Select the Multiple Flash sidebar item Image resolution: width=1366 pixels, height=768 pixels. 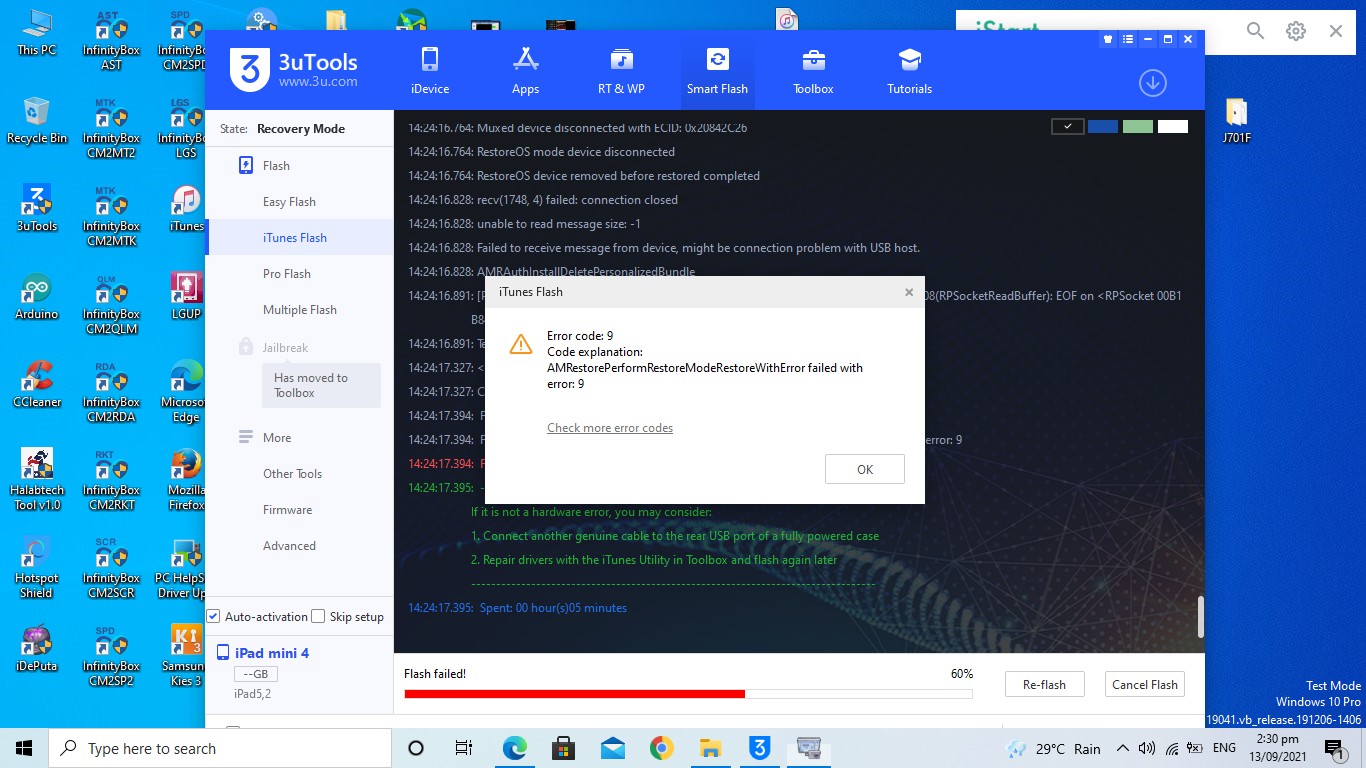(x=299, y=310)
